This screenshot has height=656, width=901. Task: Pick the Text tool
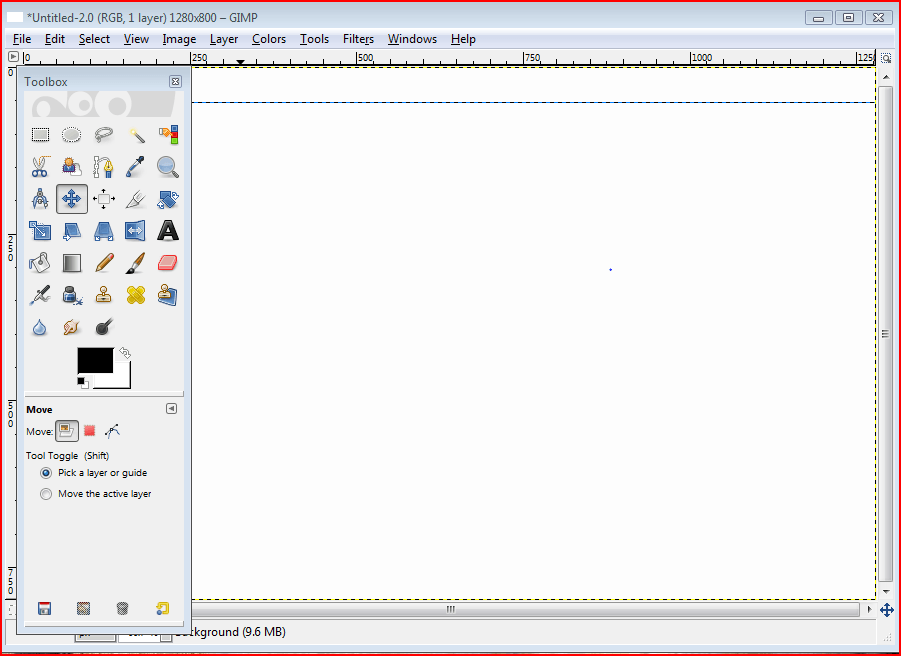pyautogui.click(x=168, y=231)
